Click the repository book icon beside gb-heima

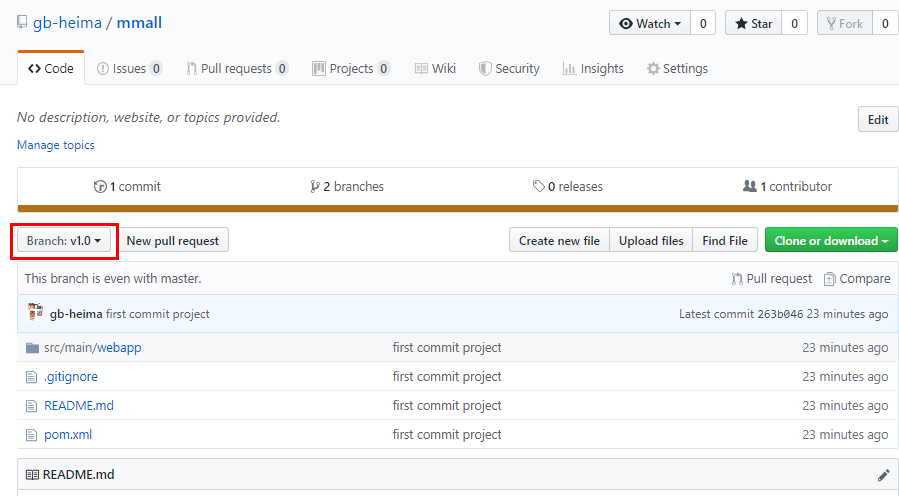pyautogui.click(x=22, y=22)
